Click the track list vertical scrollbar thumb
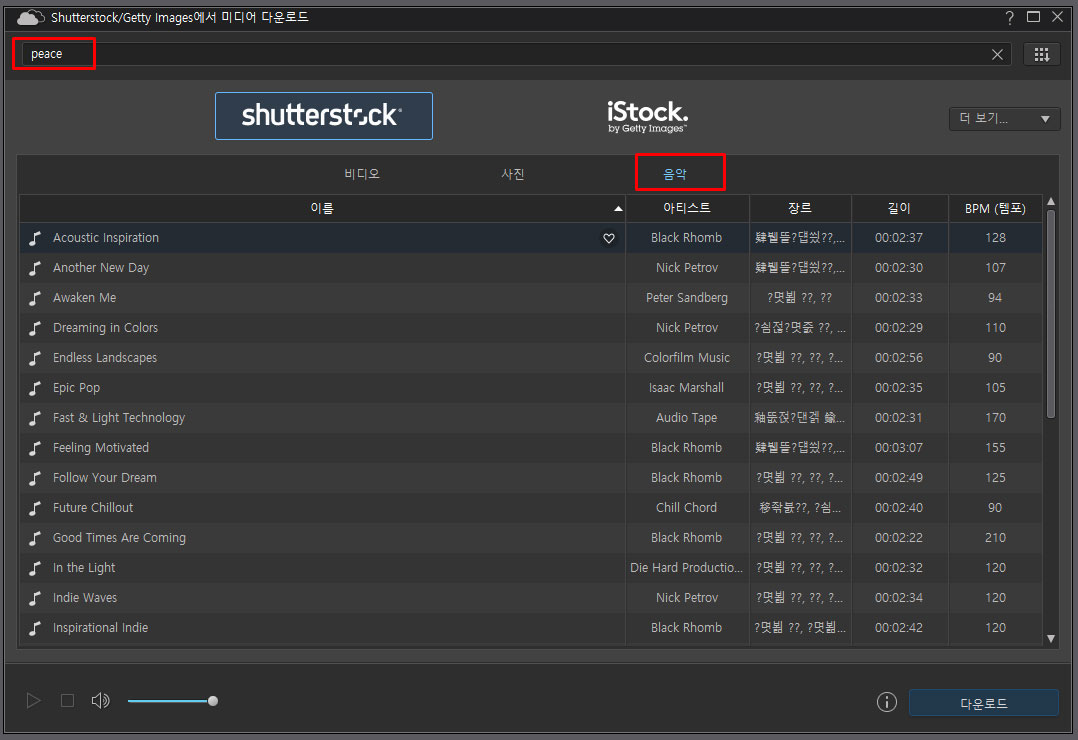 [x=1050, y=314]
